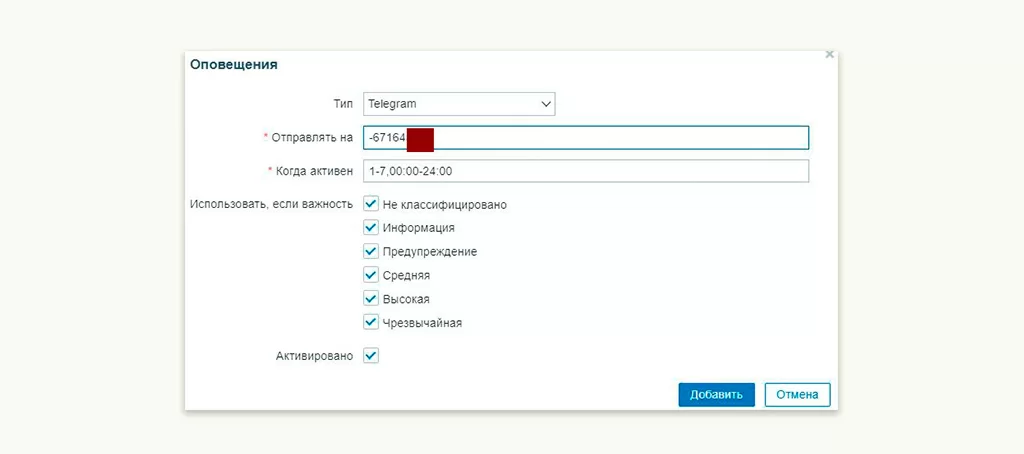Click the Когда активен time period field
Screen dimensions: 1024x454
point(585,171)
